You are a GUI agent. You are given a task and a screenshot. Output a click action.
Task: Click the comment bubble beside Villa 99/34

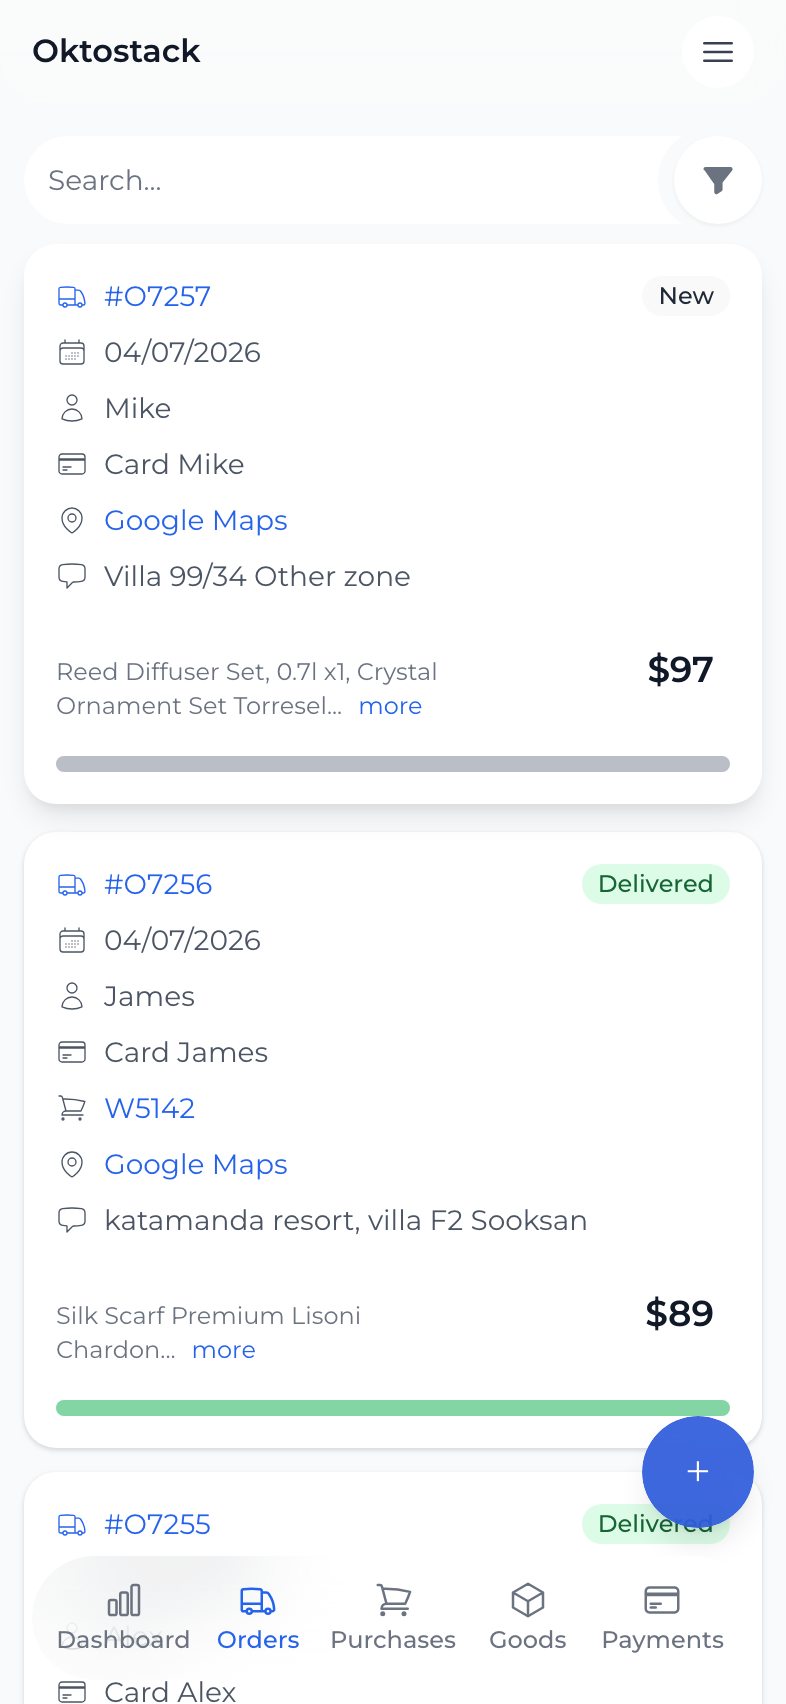point(72,576)
